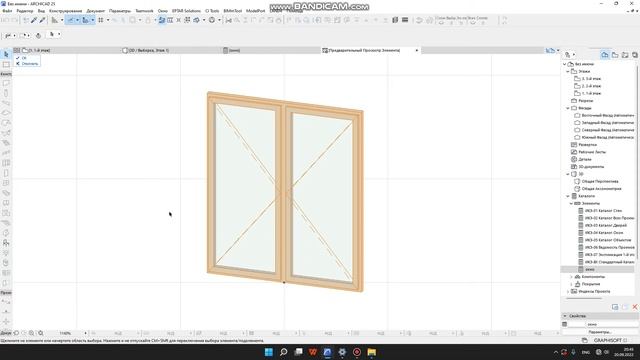The width and height of the screenshot is (640, 360).
Task: Open the Project Map view in Navigator
Action: coord(604,55)
